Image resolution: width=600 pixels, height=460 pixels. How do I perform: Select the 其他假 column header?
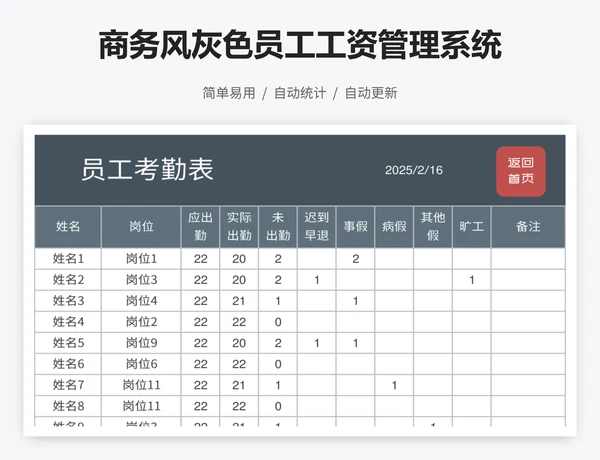[x=433, y=227]
